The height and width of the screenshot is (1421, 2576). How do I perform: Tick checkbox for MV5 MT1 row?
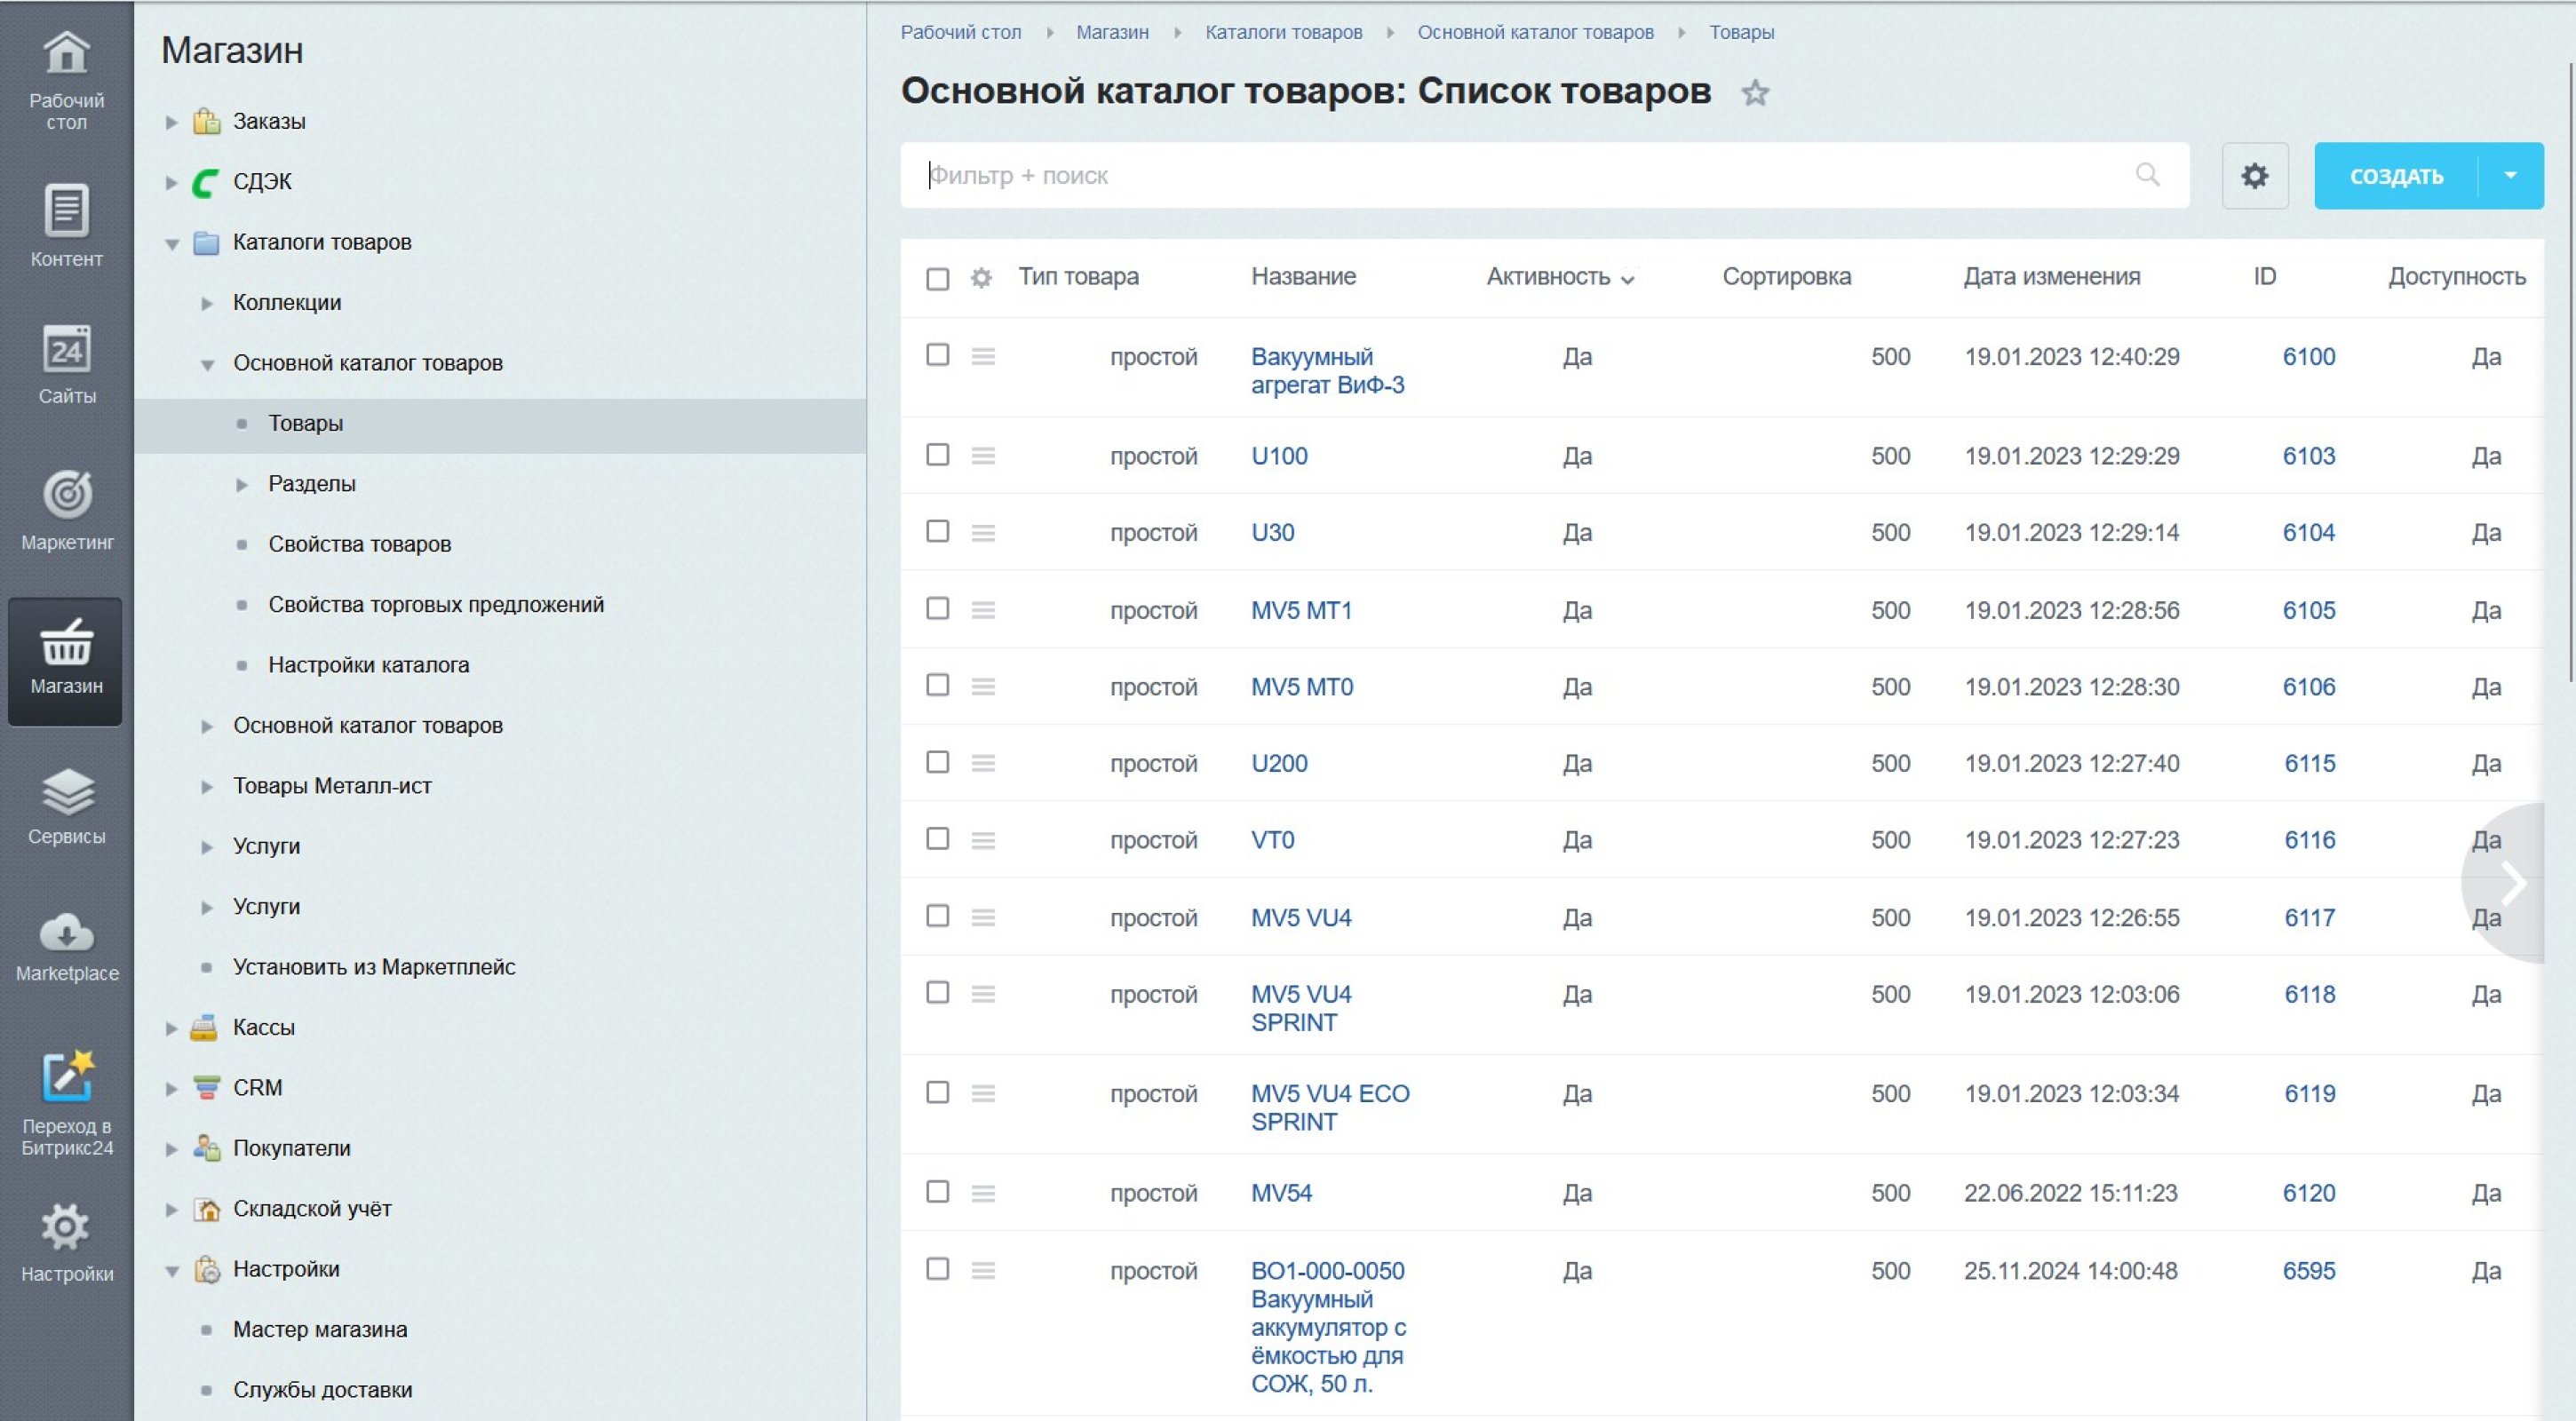(937, 609)
